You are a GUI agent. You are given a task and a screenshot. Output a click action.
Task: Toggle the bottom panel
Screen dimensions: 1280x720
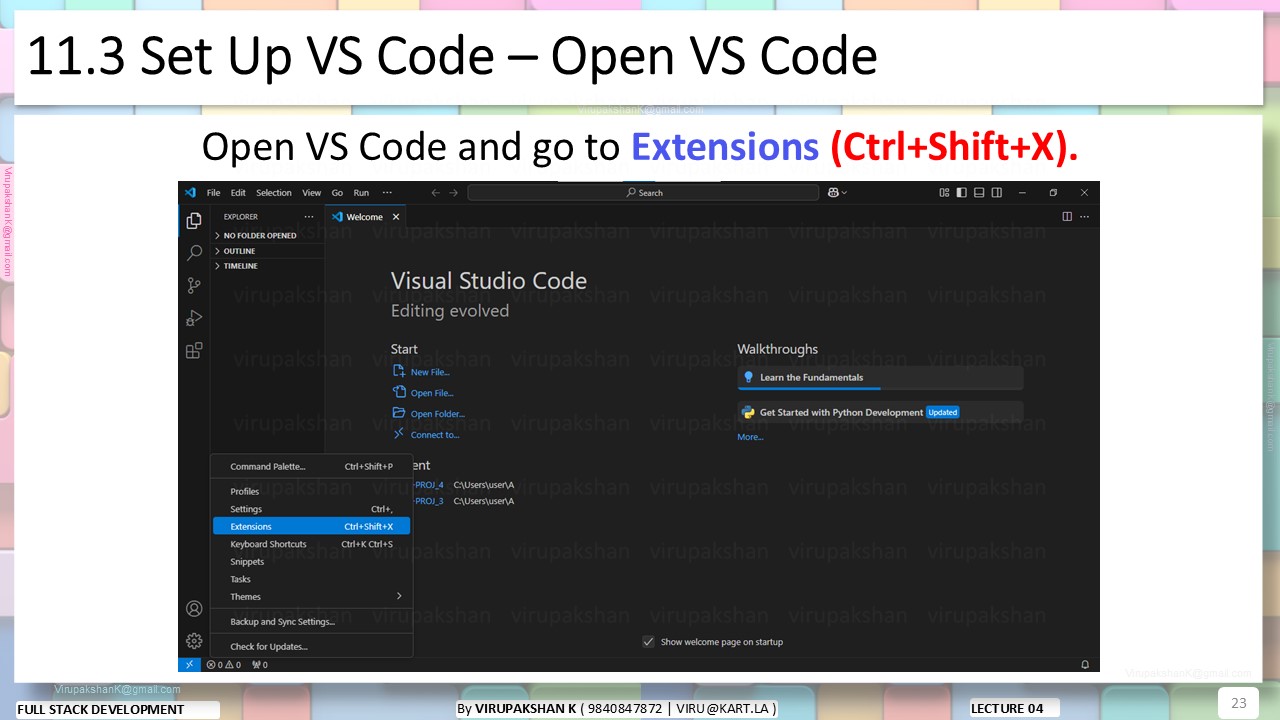979,192
